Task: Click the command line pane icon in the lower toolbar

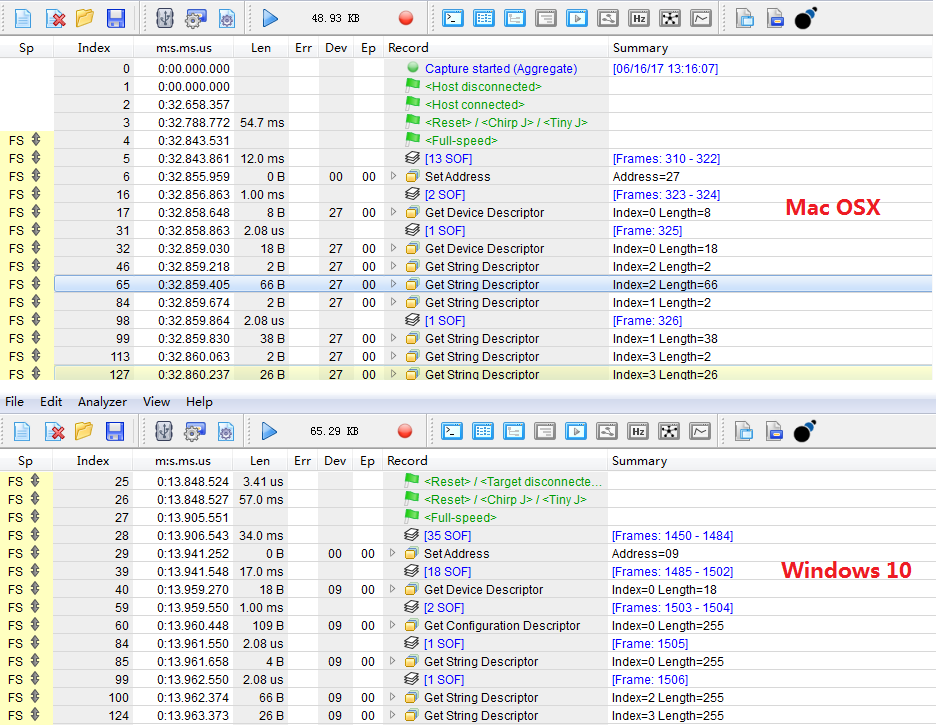Action: click(x=452, y=431)
